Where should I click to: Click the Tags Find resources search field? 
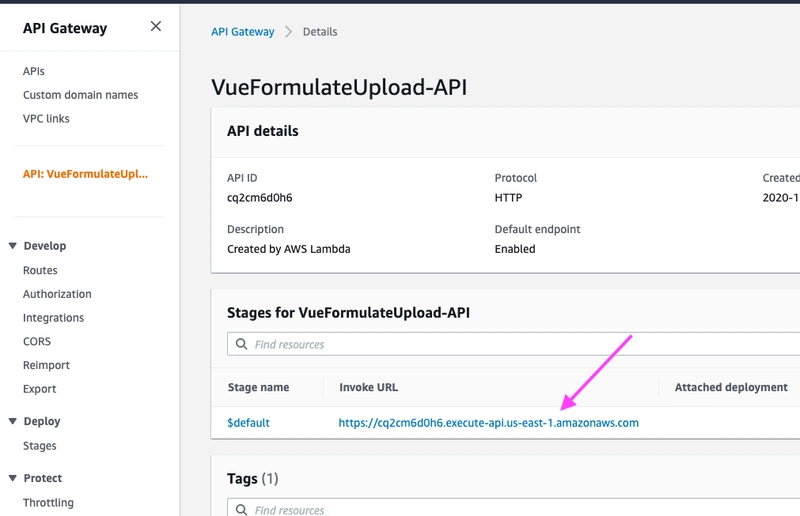coord(513,509)
